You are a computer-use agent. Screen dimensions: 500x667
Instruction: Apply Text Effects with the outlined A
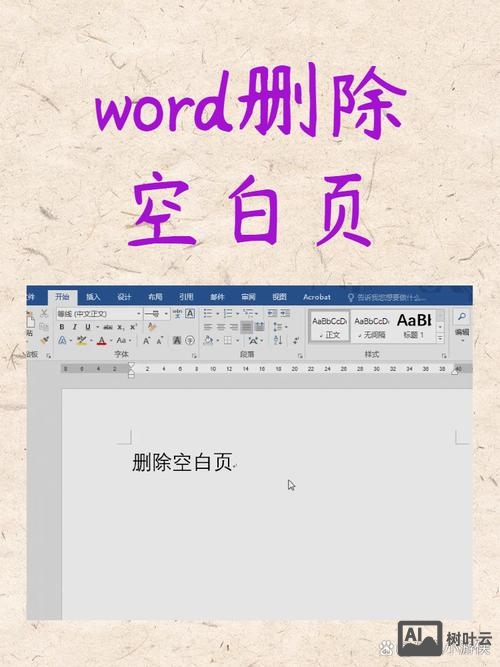(62, 340)
